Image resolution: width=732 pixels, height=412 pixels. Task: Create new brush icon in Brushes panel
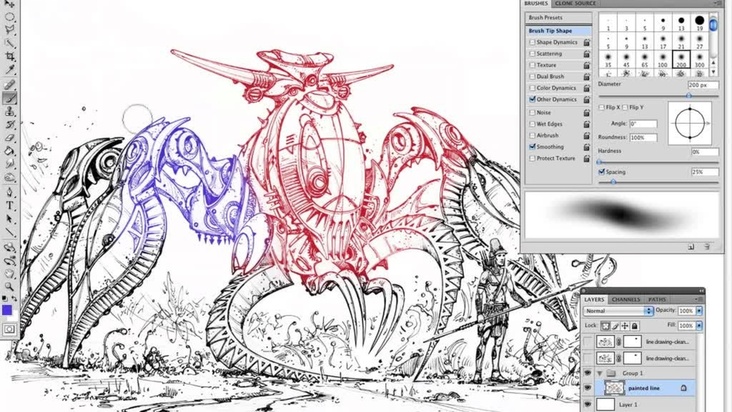tap(691, 247)
